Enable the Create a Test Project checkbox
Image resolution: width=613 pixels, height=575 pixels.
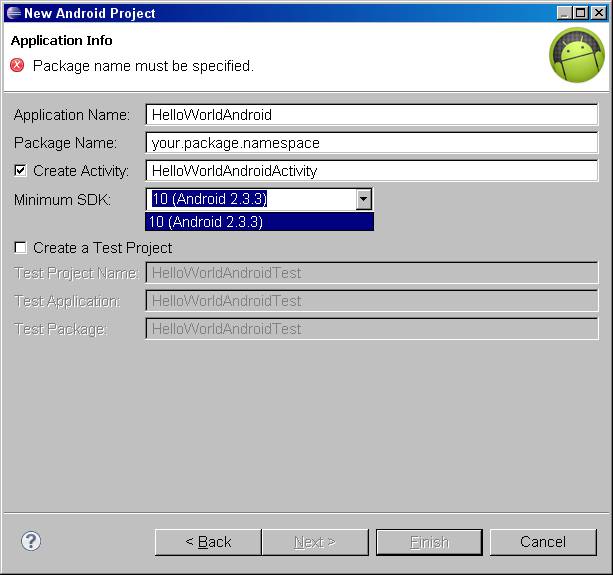coord(20,248)
